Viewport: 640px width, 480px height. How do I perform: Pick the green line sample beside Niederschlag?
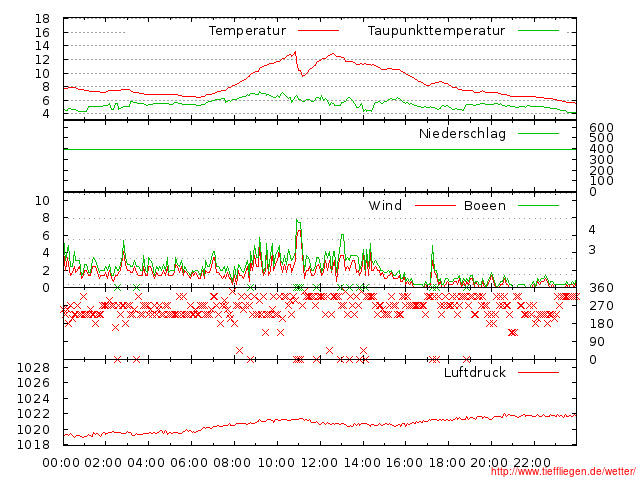click(538, 133)
